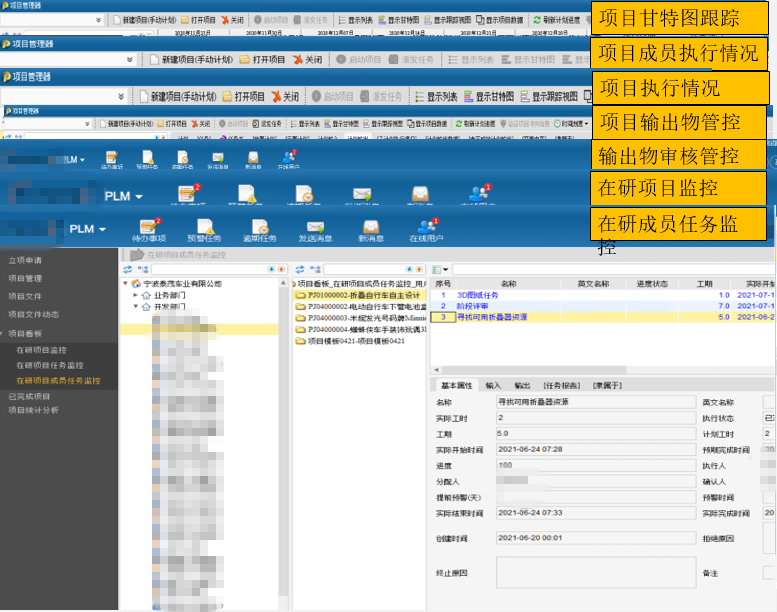Open 逾期任务 in the front-most PLM toolbar
This screenshot has height=612, width=777.
[x=260, y=230]
